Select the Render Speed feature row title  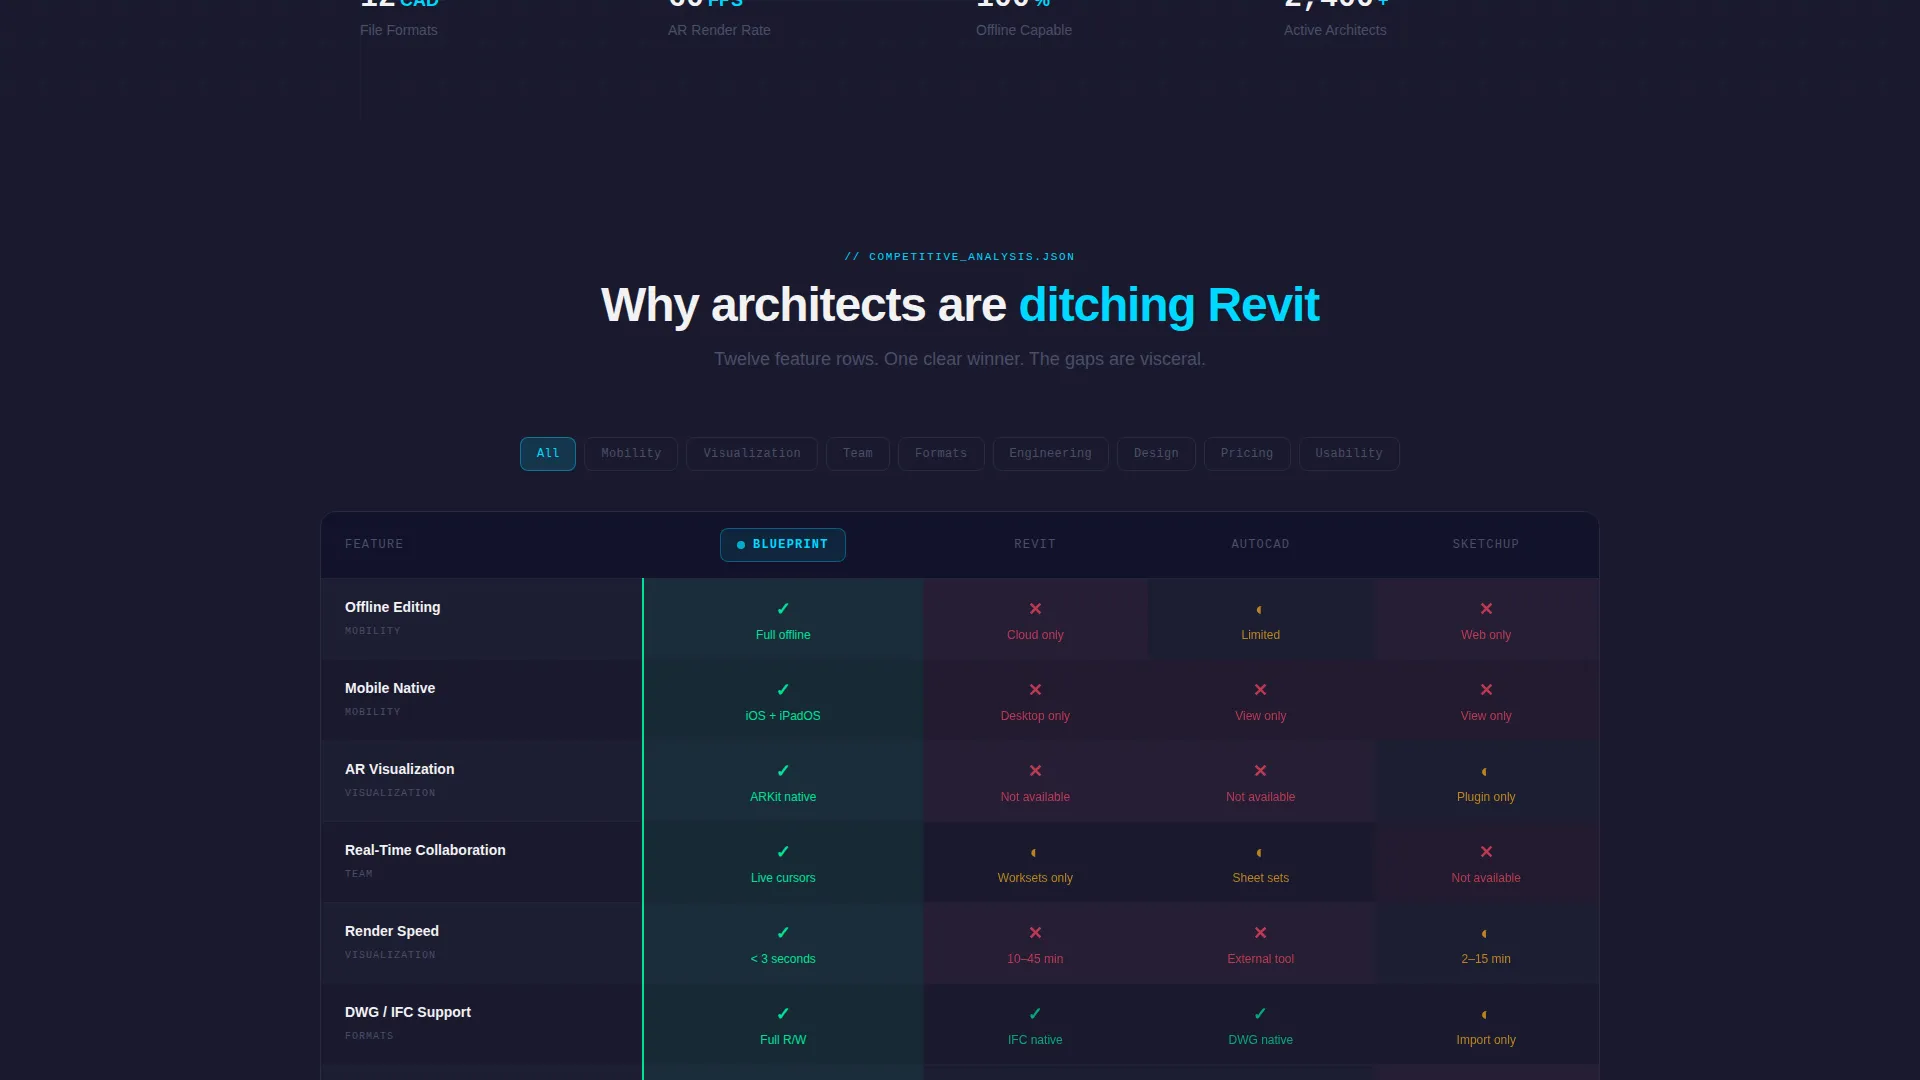click(392, 932)
